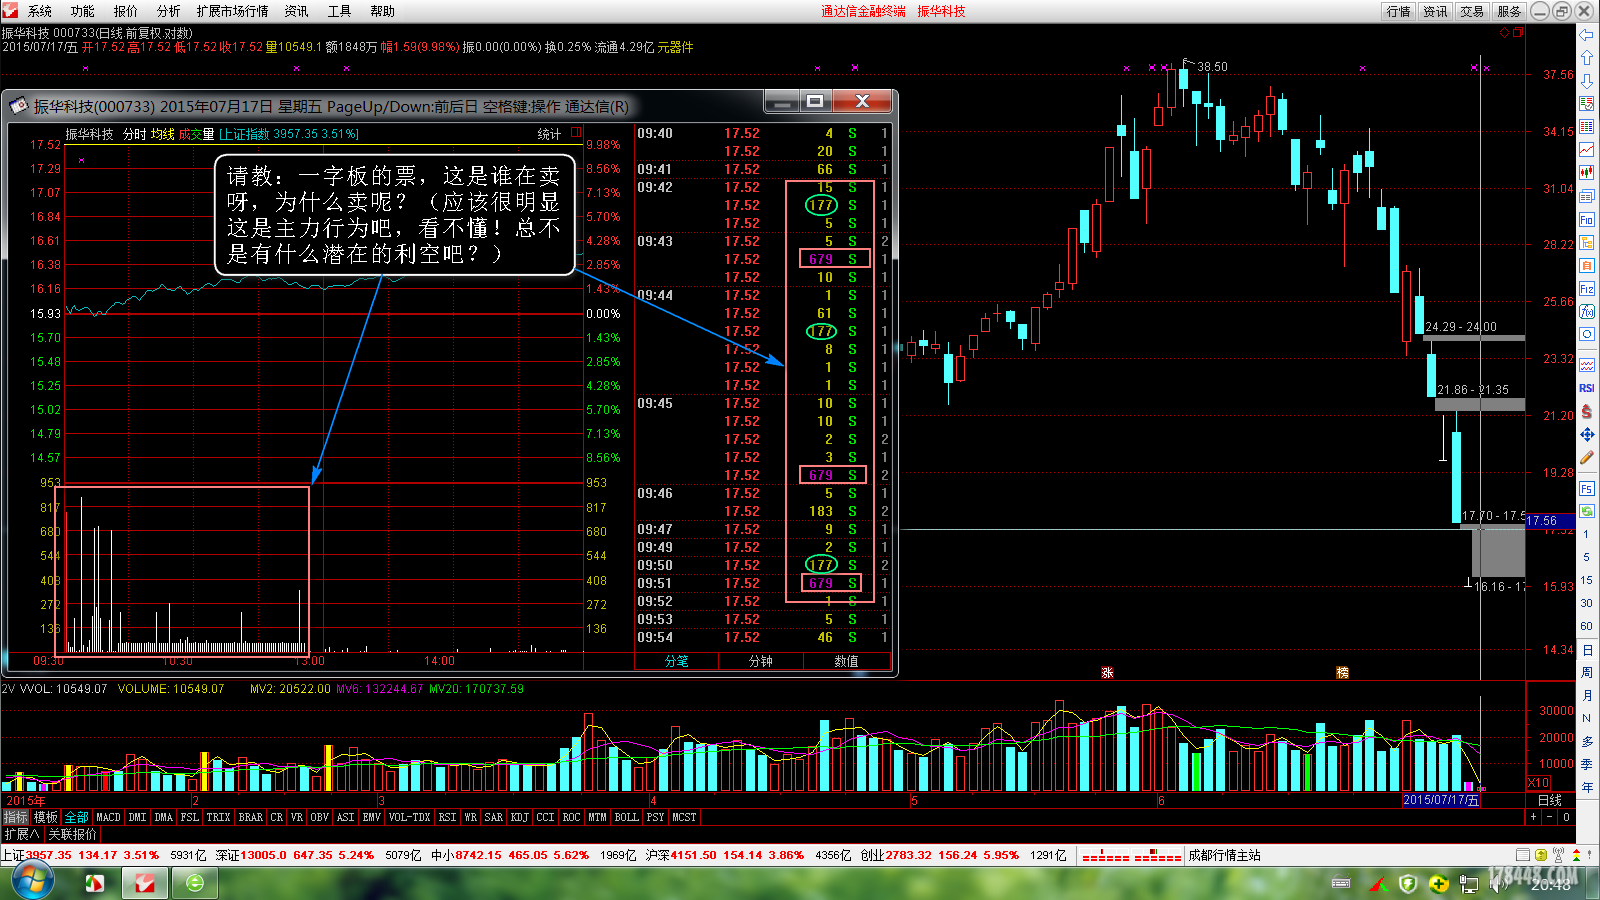Open the 多 multi-period option
1600x900 pixels.
tap(1586, 741)
